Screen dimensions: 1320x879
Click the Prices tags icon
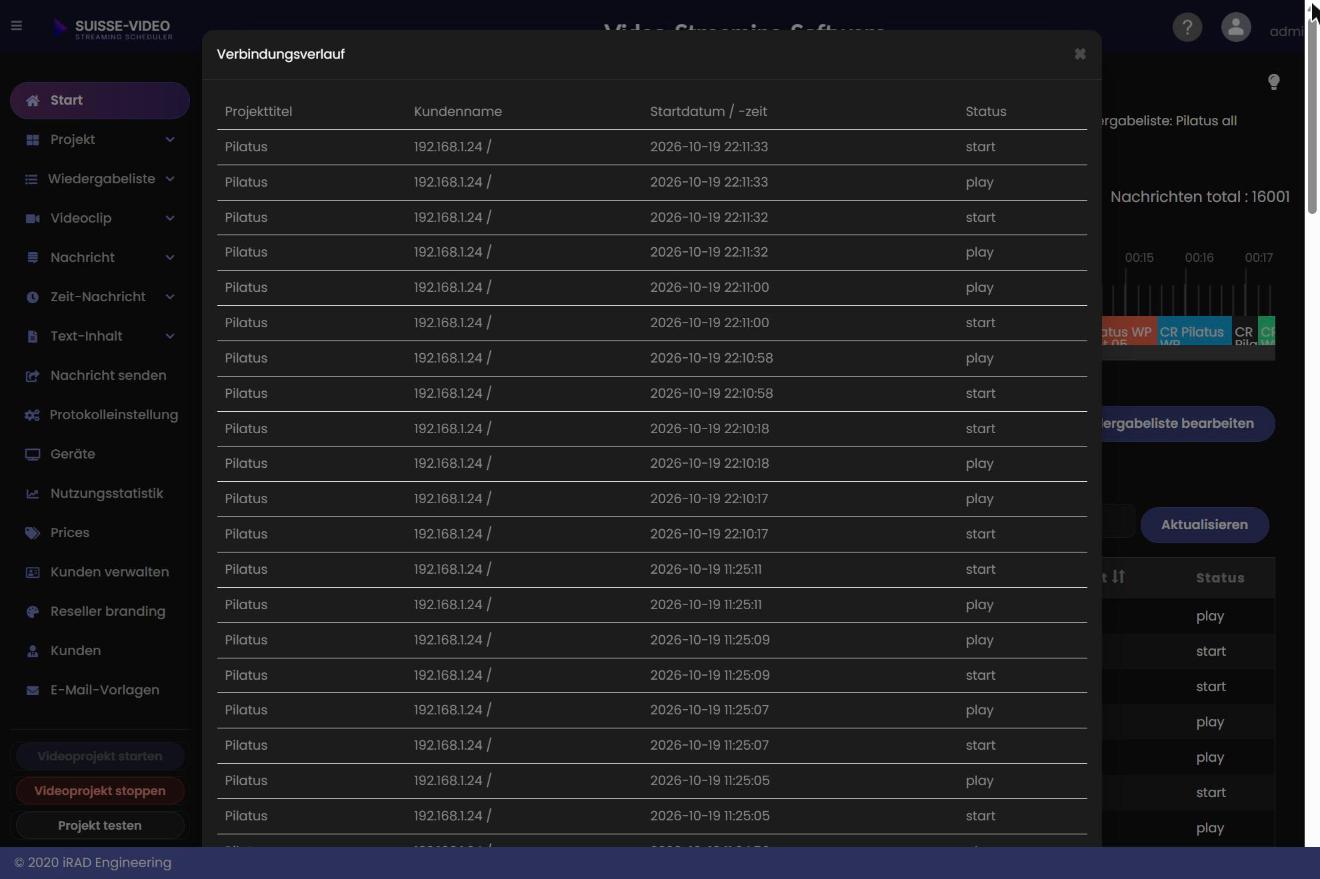click(32, 533)
